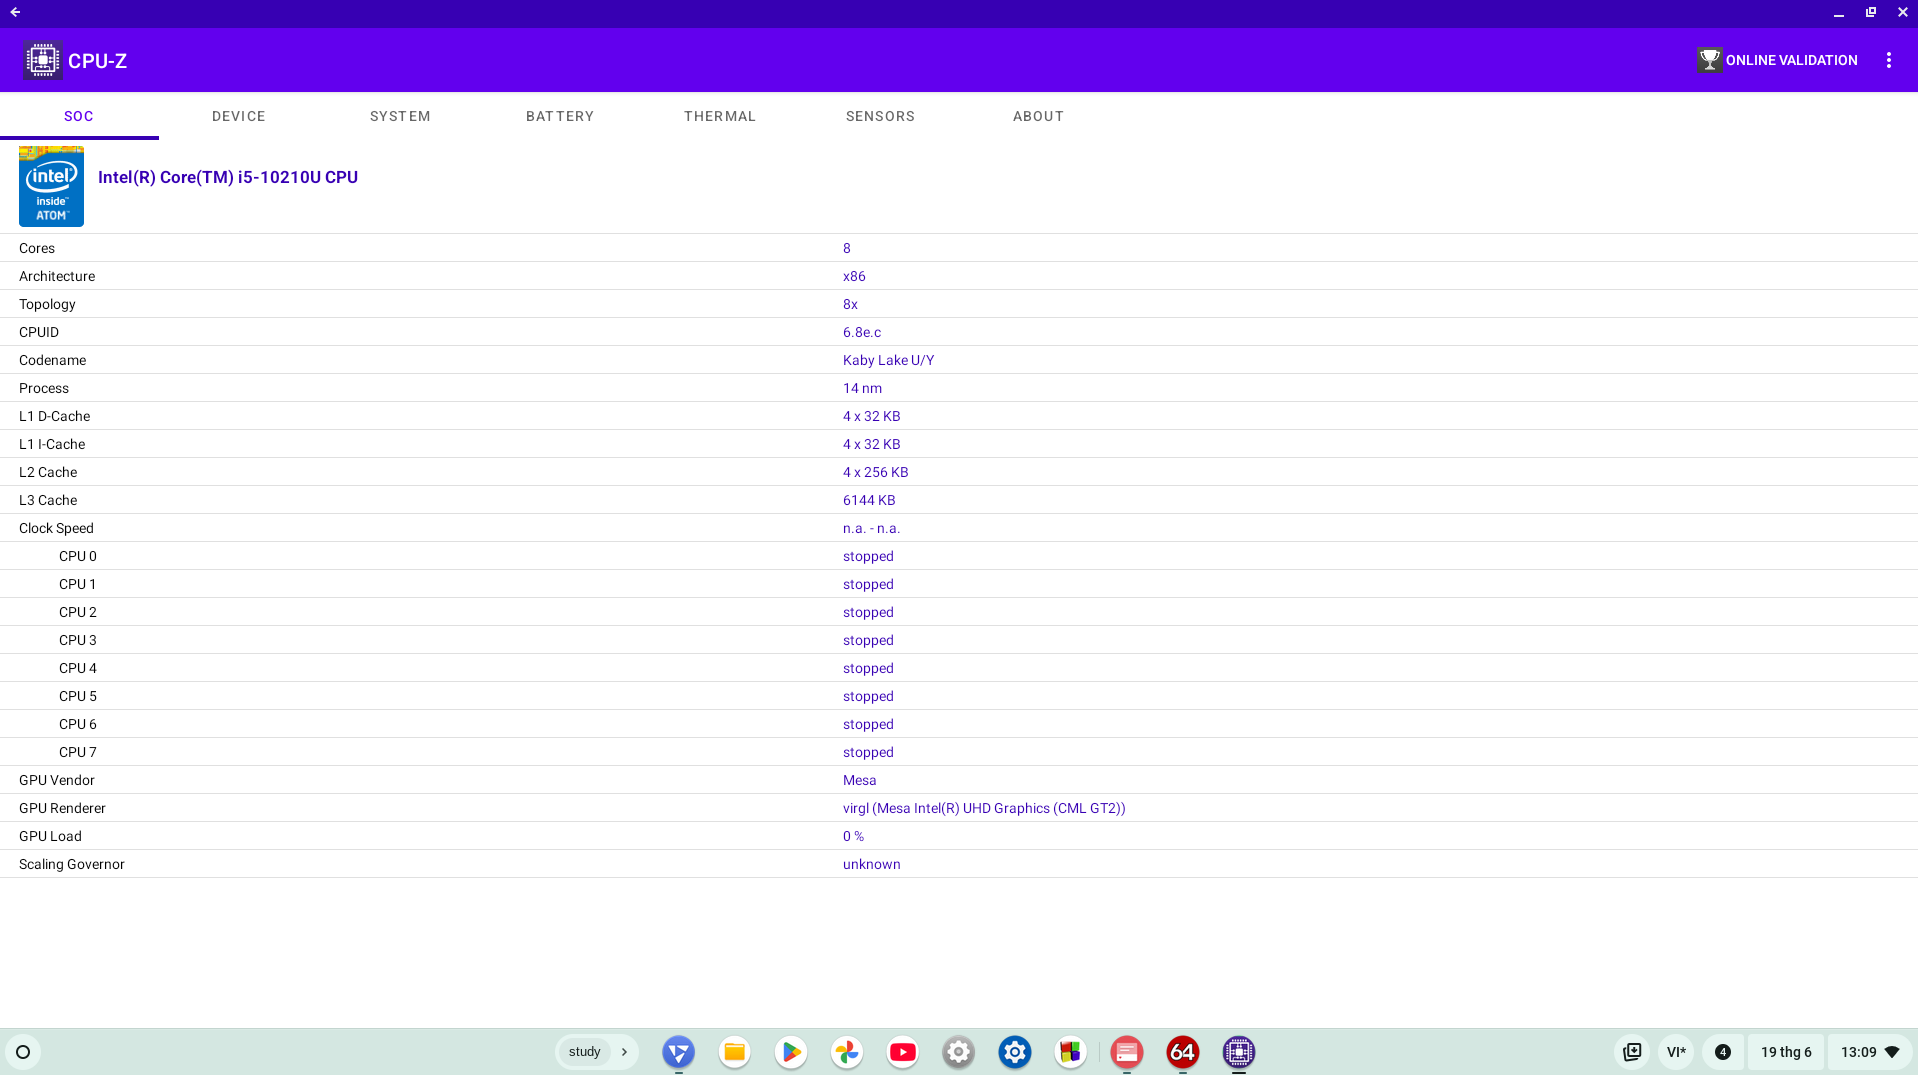
Task: Click the CPU 7 row label
Action: [78, 752]
